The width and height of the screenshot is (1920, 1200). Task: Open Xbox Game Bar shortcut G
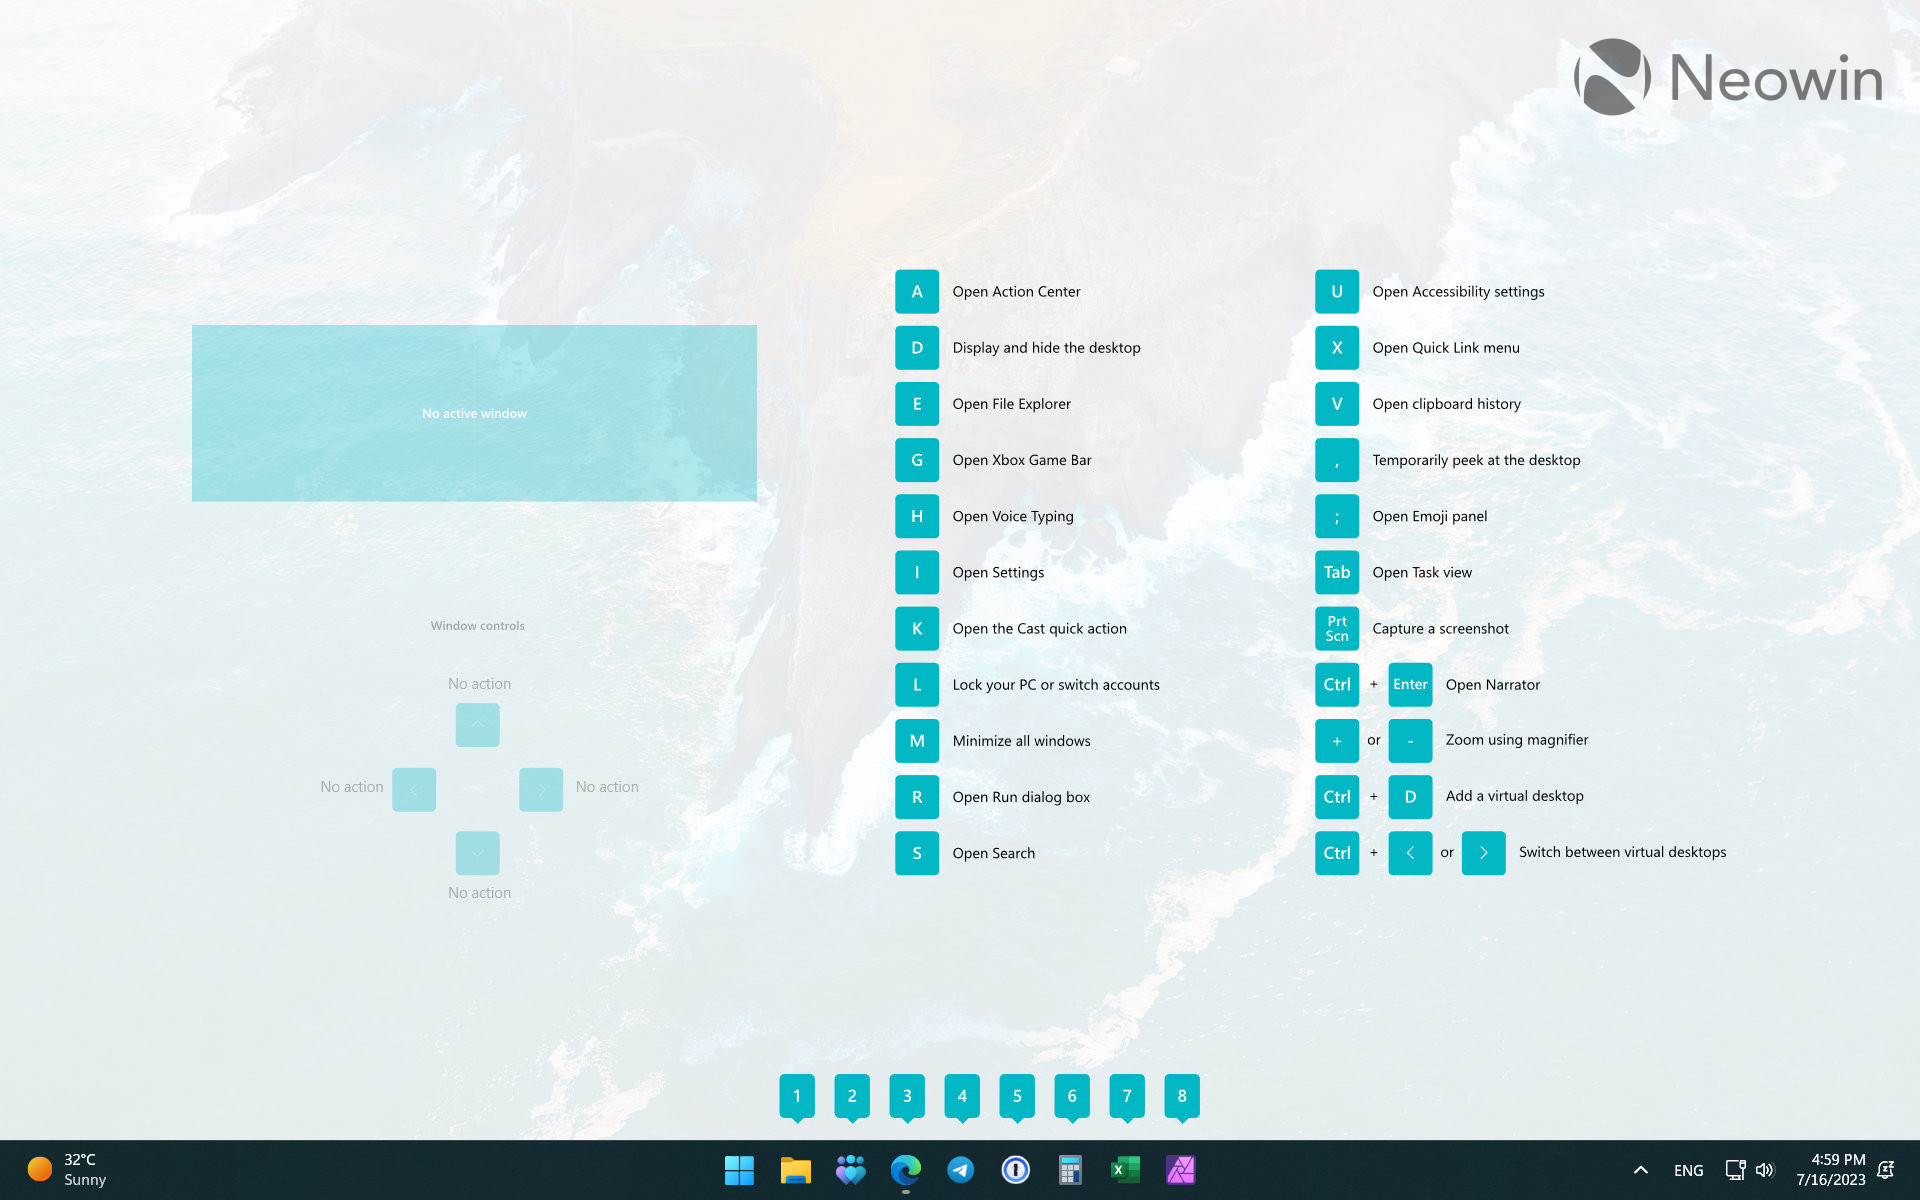click(915, 460)
